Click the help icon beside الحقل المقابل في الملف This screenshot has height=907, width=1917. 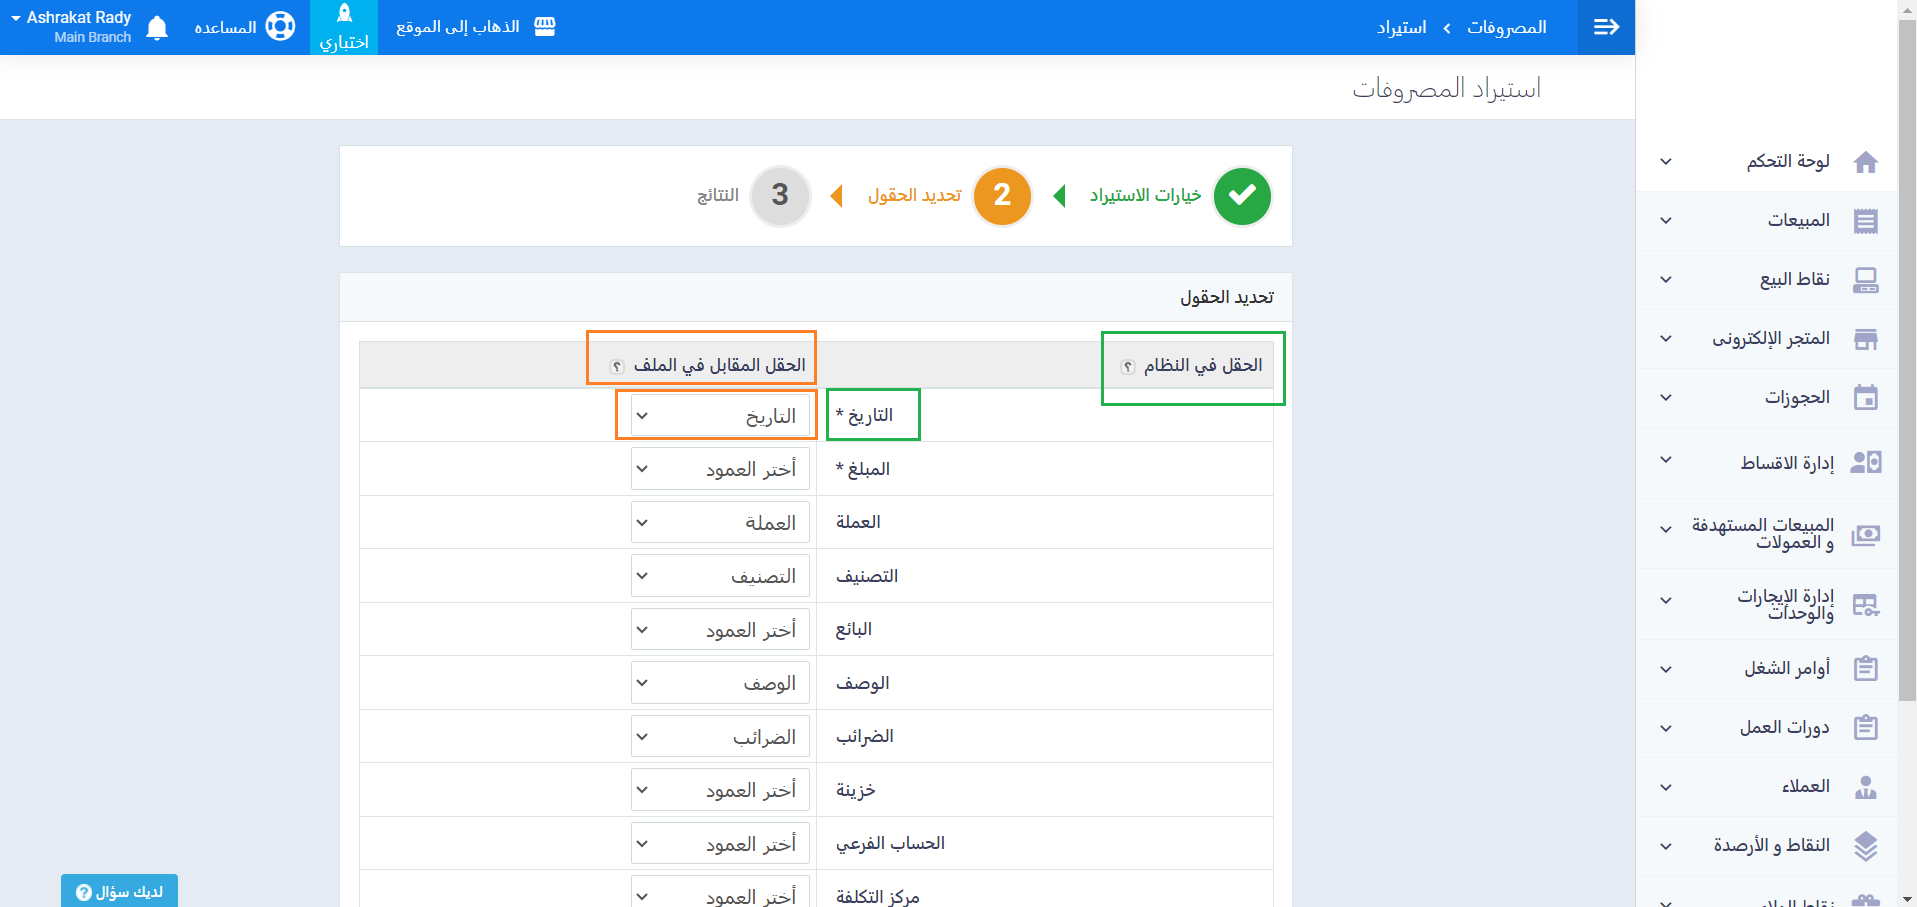[x=617, y=367]
